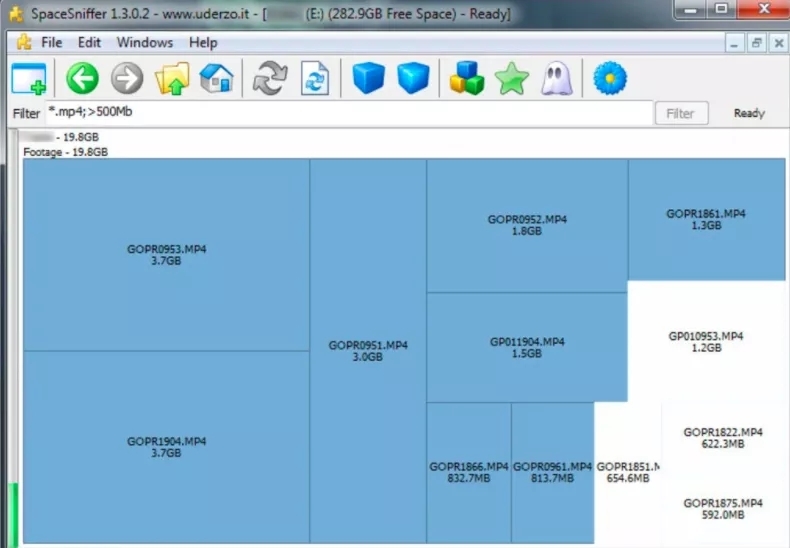Screen dimensions: 790x548
Task: Select the GOPR0961.MP4 block
Action: [552, 472]
